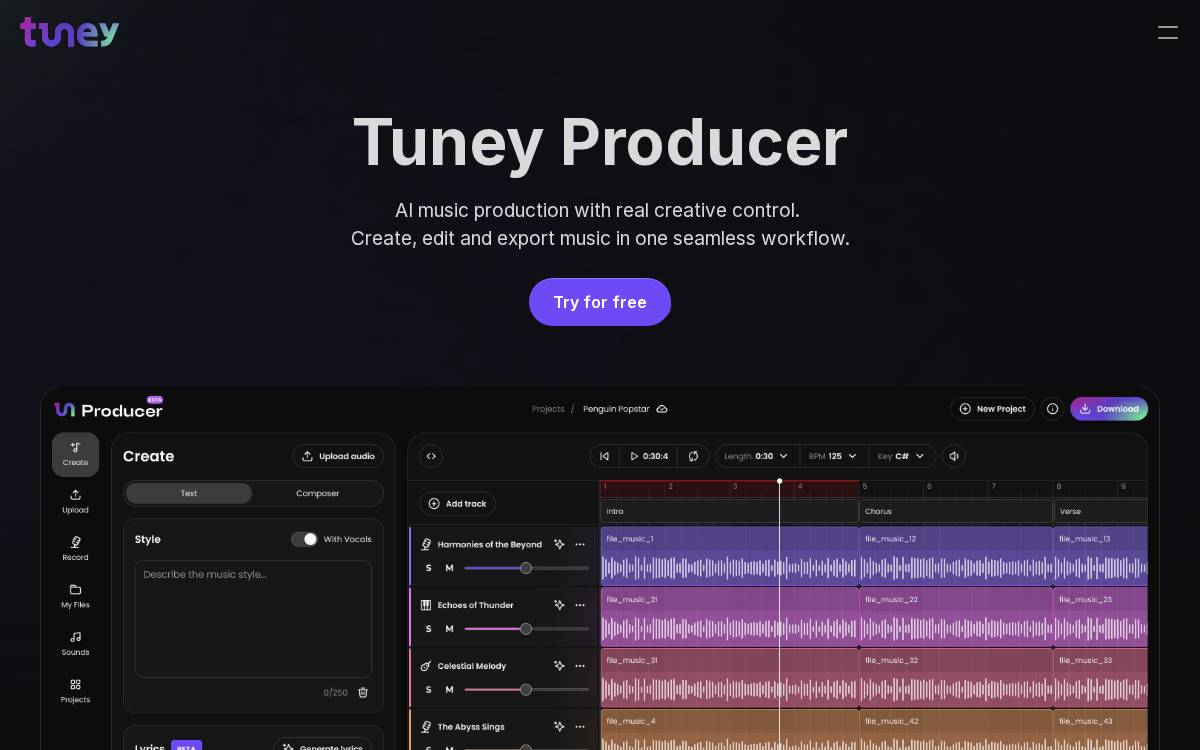Open more options for The Abyss Sings
Viewport: 1200px width, 750px height.
click(580, 727)
